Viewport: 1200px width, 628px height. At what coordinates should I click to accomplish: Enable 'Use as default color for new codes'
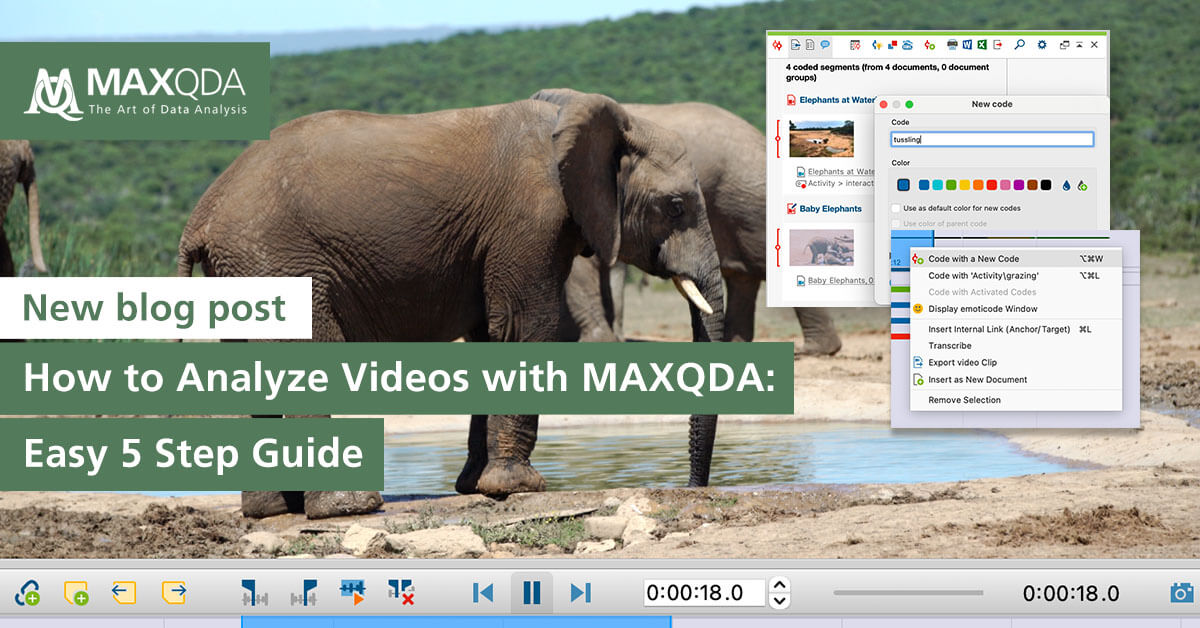(896, 208)
